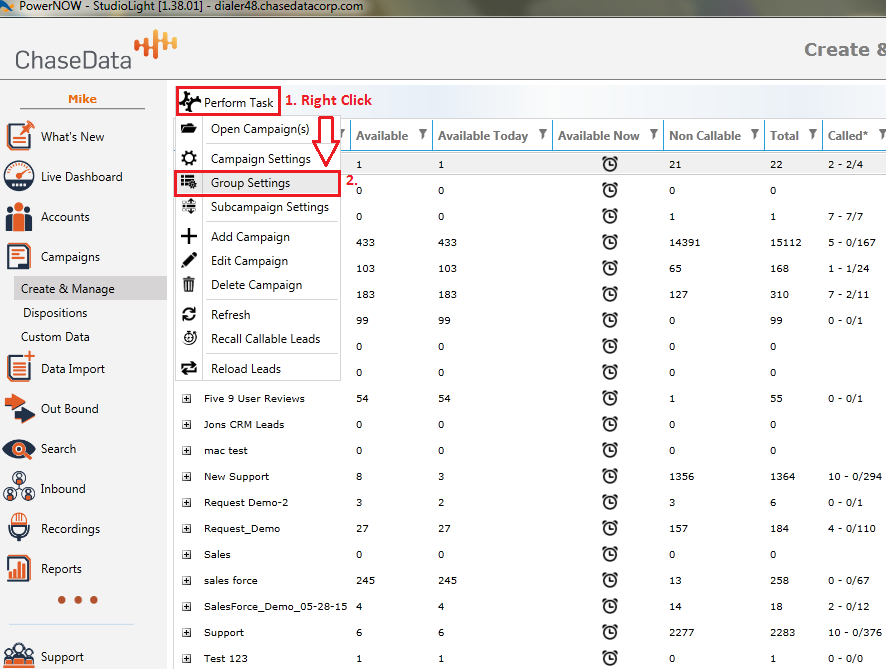This screenshot has height=669, width=886.
Task: Expand the New Support campaign row
Action: 186,477
